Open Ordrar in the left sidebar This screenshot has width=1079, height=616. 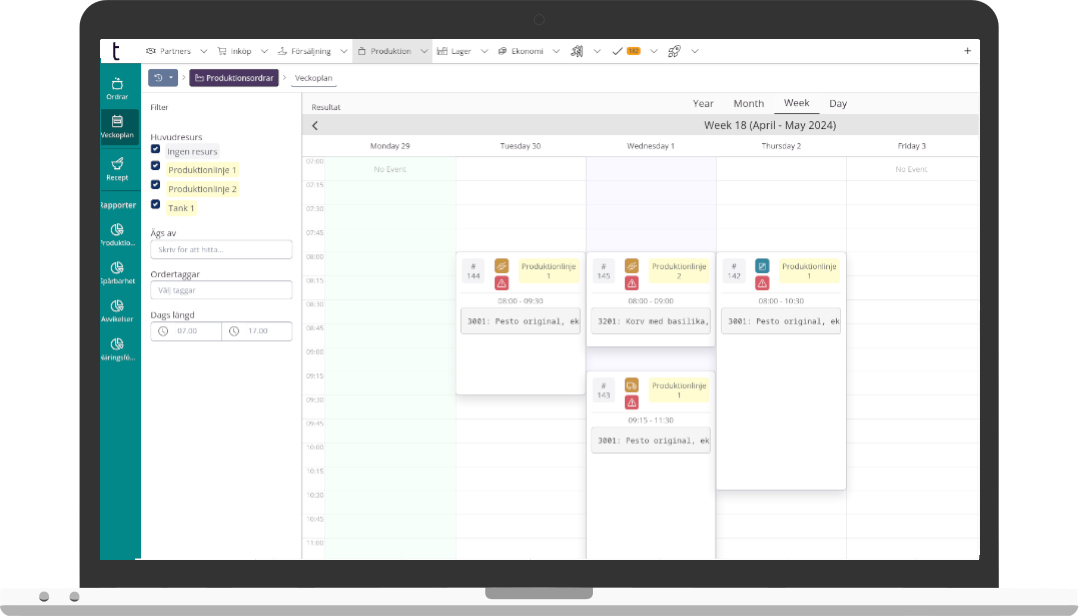coord(118,88)
